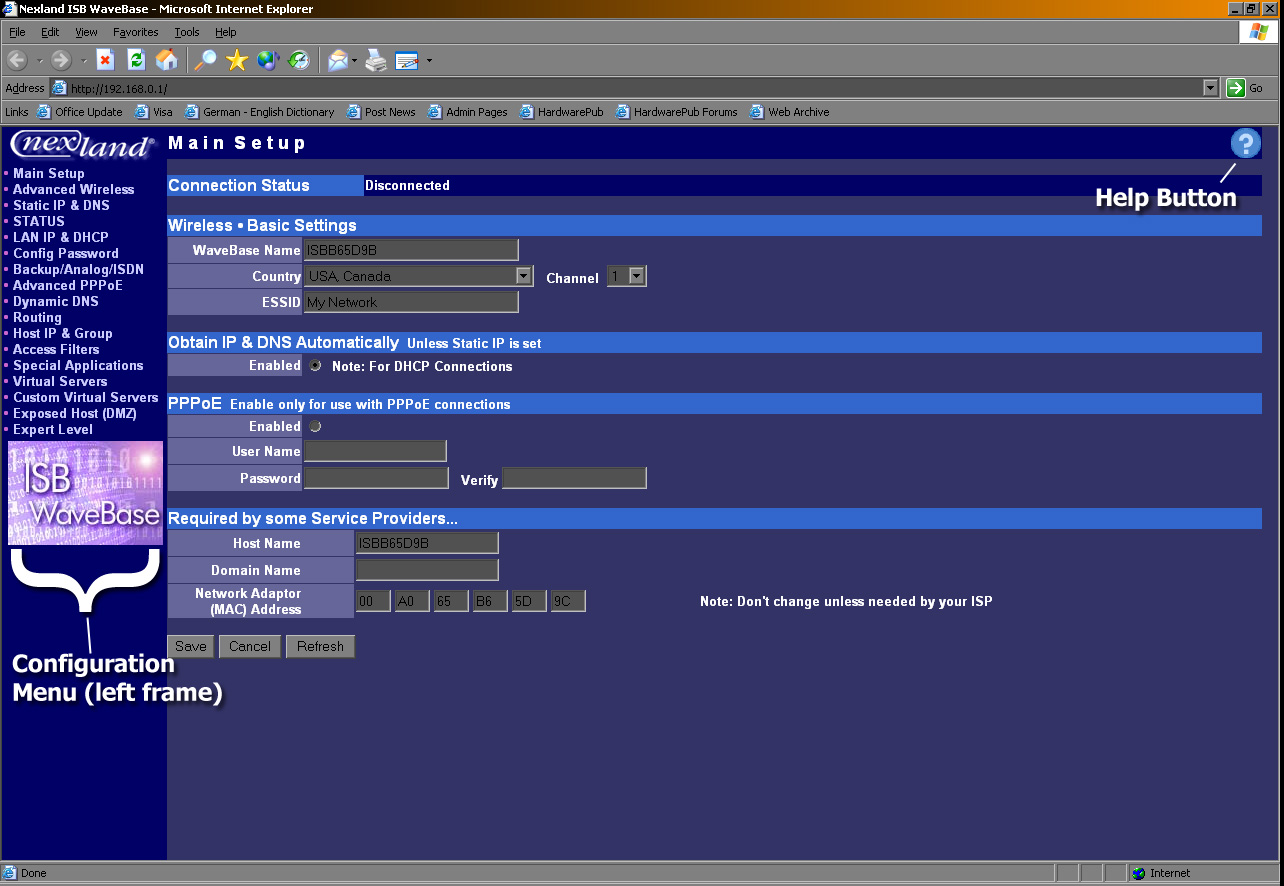The width and height of the screenshot is (1284, 886).
Task: Click the Save button
Action: click(x=191, y=647)
